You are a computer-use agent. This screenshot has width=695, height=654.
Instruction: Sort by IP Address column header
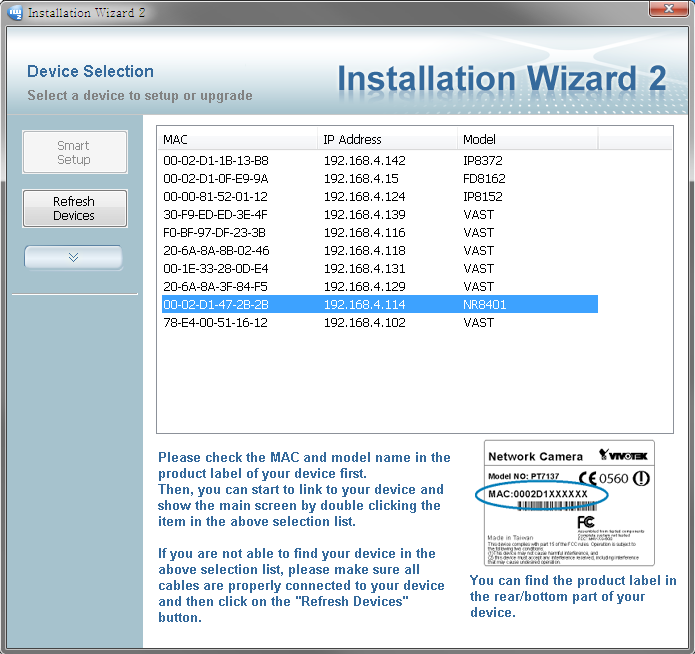pyautogui.click(x=387, y=140)
